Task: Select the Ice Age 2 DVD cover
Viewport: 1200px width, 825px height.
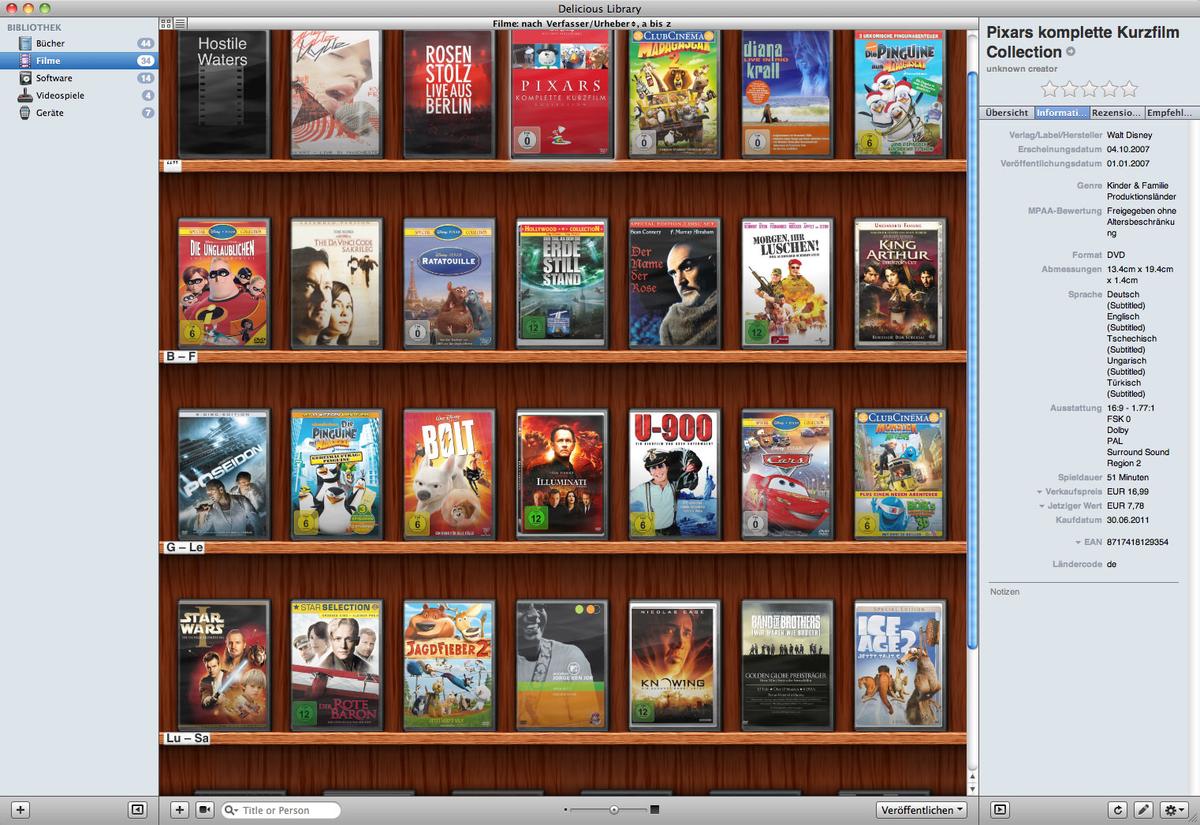Action: tap(900, 665)
